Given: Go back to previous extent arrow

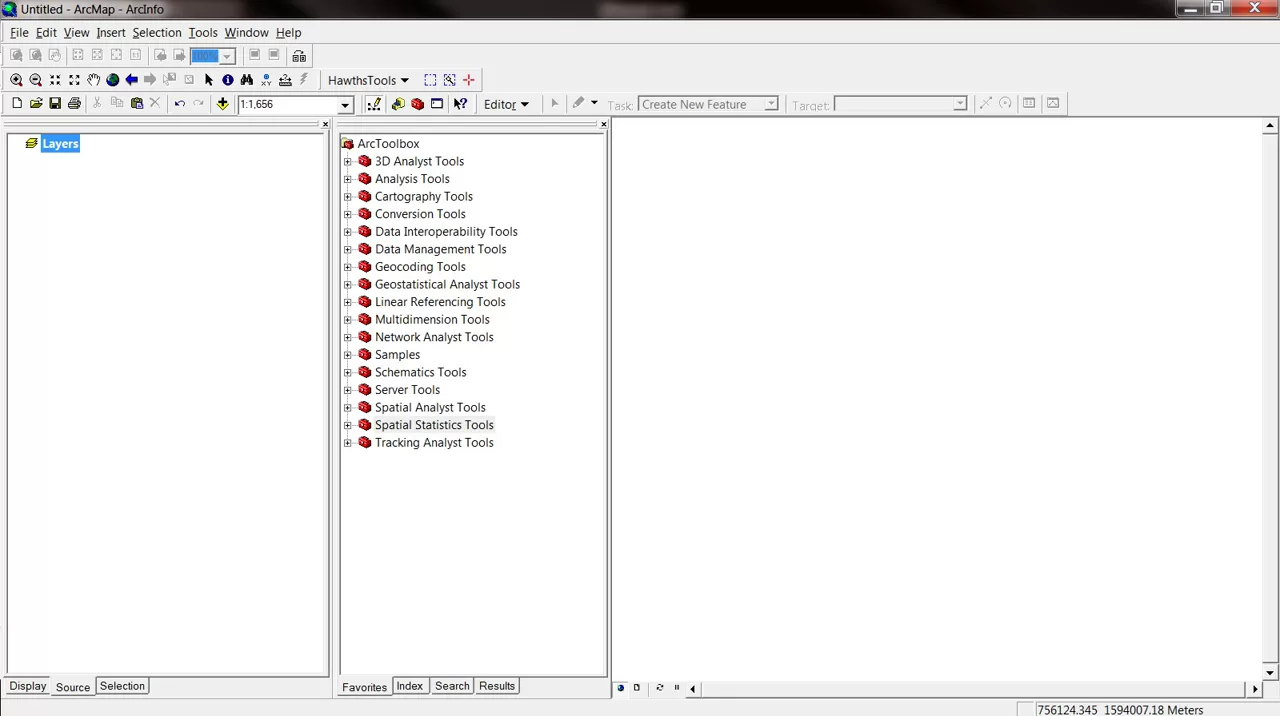Looking at the screenshot, I should (x=131, y=80).
